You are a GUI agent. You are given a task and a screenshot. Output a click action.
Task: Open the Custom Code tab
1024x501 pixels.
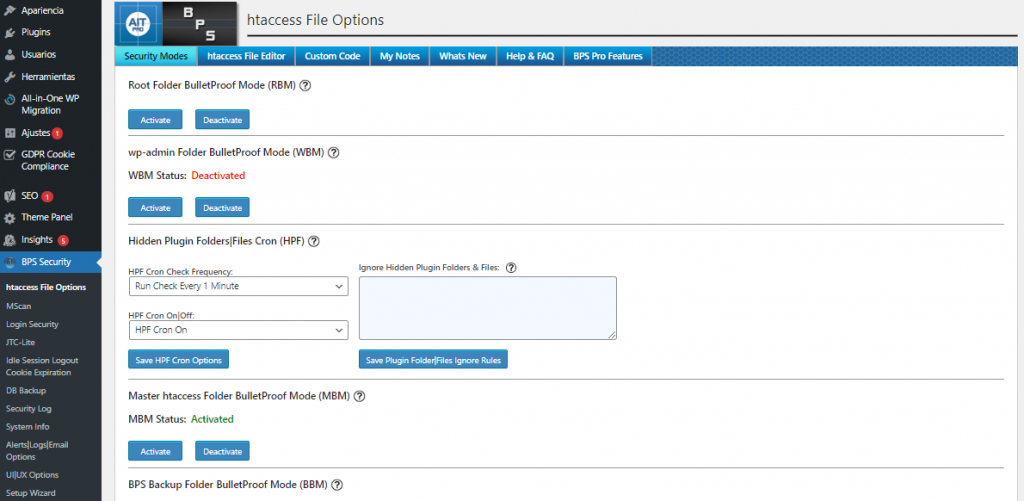click(x=332, y=56)
